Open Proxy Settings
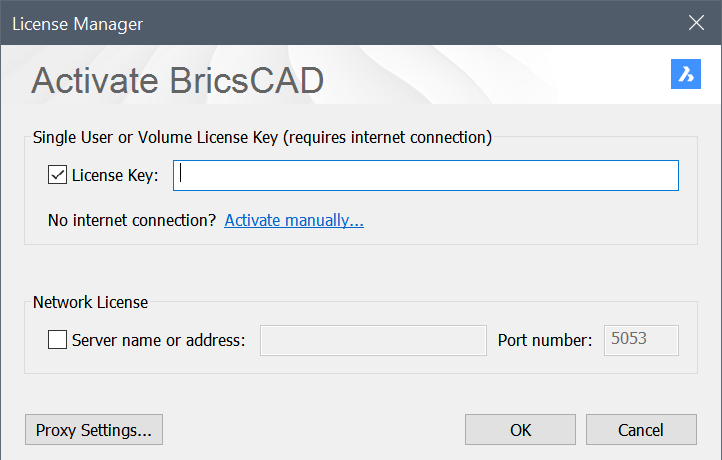 tap(94, 430)
